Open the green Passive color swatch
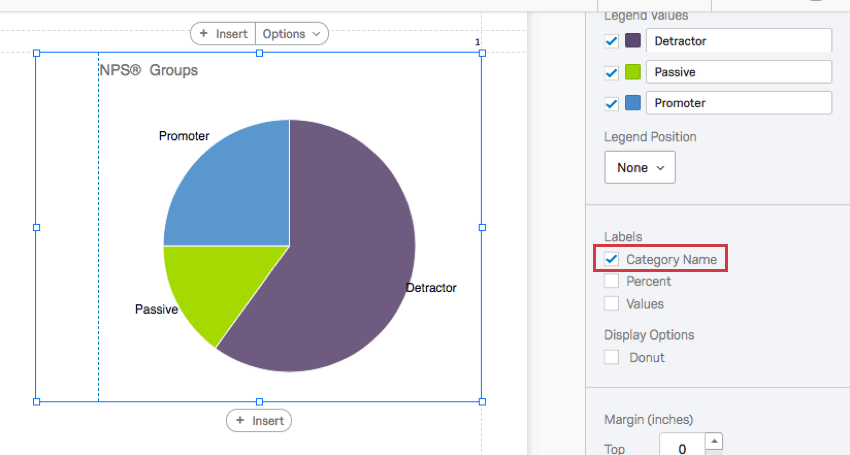Image resolution: width=850 pixels, height=455 pixels. (x=633, y=72)
